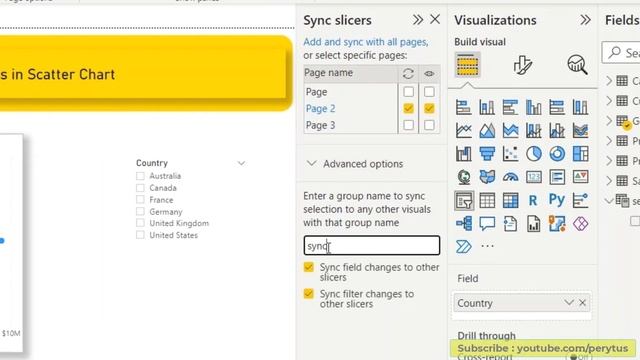Select the Donut chart visual
This screenshot has height=360, width=640.
pos(557,154)
